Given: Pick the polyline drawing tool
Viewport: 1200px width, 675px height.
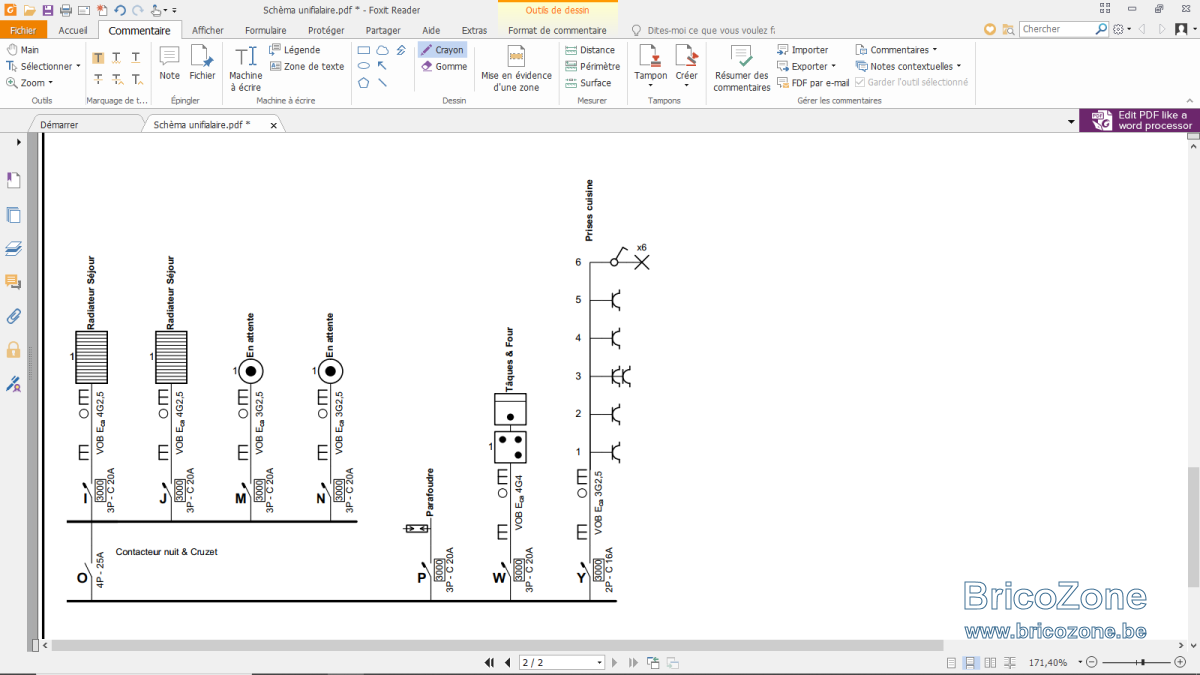Looking at the screenshot, I should pyautogui.click(x=400, y=50).
